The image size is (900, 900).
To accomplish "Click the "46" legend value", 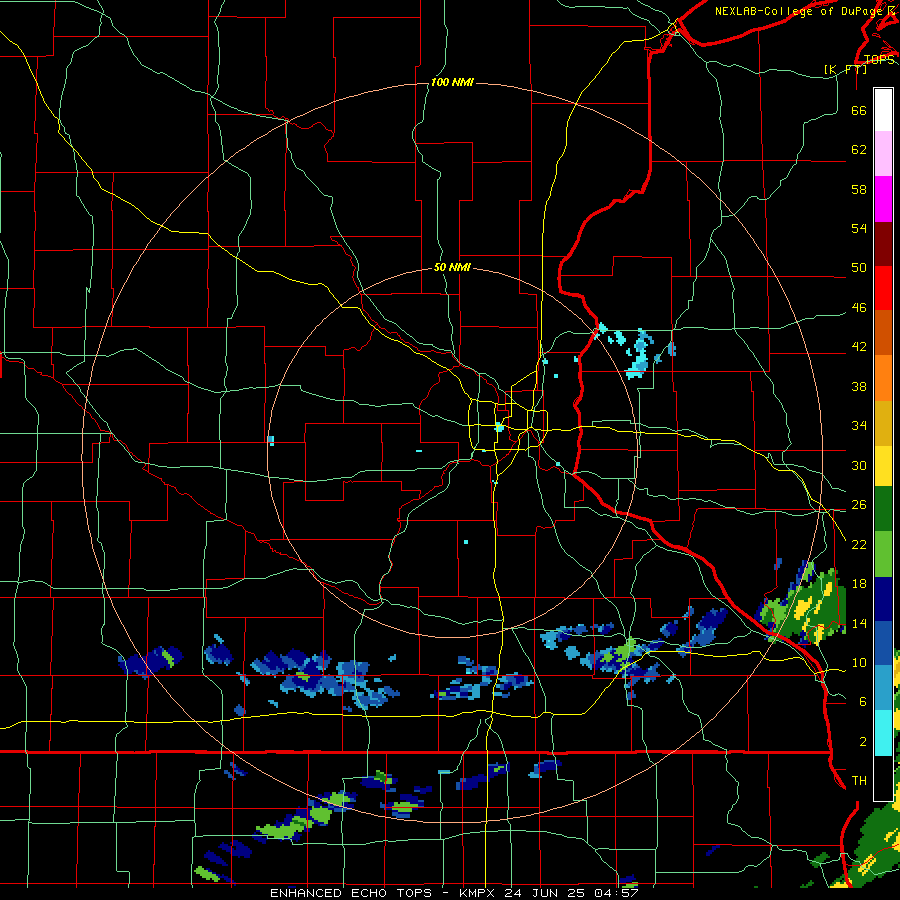I will point(859,308).
